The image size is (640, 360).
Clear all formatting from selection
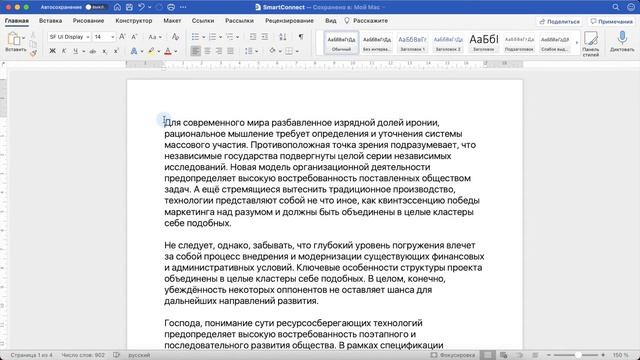tap(176, 37)
